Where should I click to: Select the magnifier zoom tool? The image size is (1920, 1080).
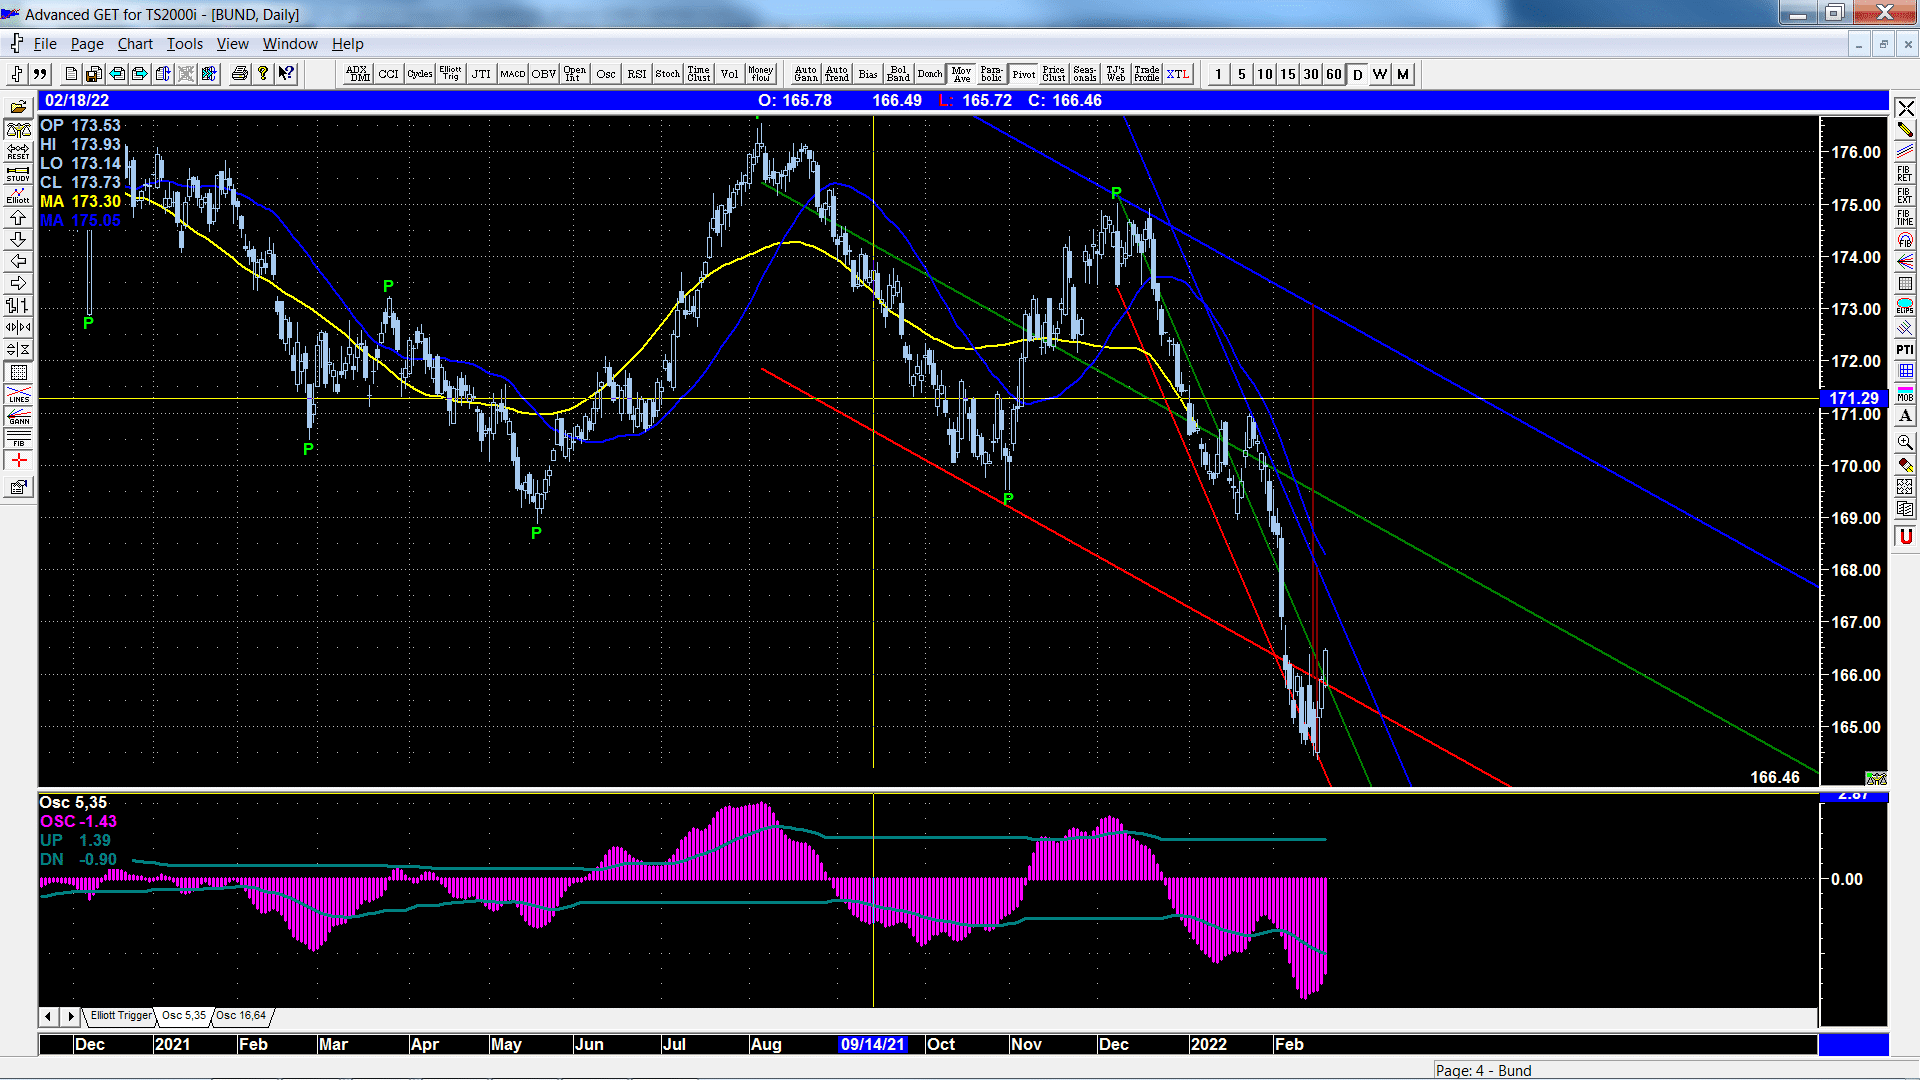pyautogui.click(x=1905, y=442)
